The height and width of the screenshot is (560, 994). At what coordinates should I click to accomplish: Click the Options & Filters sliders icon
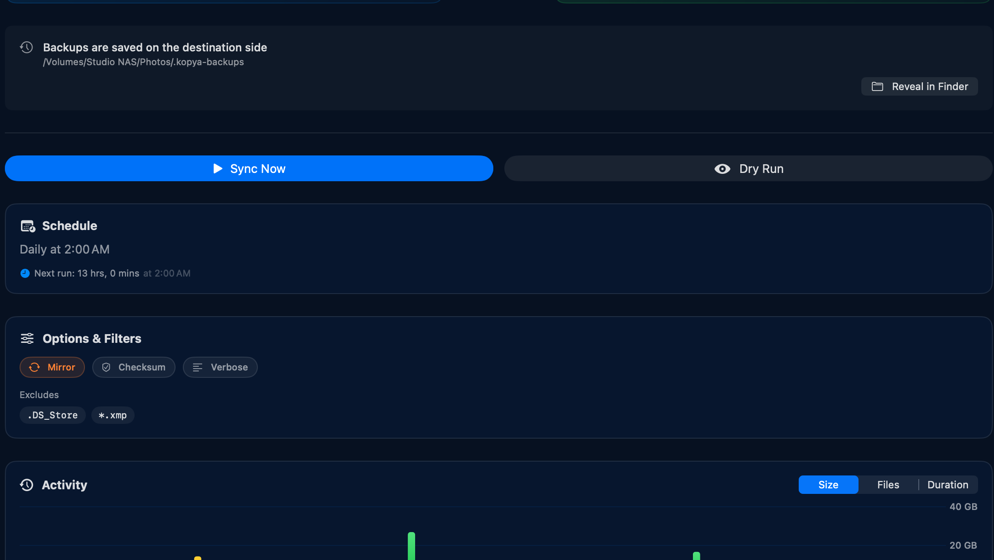click(27, 339)
